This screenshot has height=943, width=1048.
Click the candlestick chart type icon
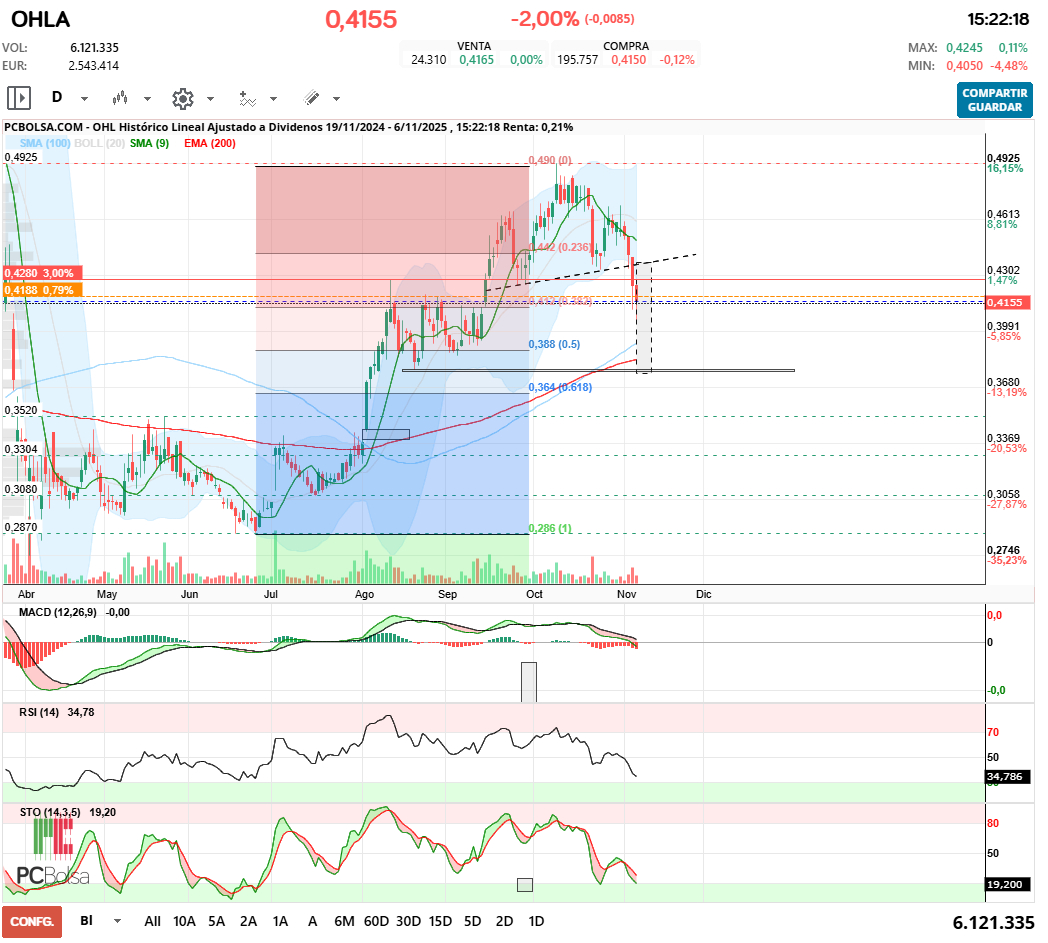click(121, 98)
